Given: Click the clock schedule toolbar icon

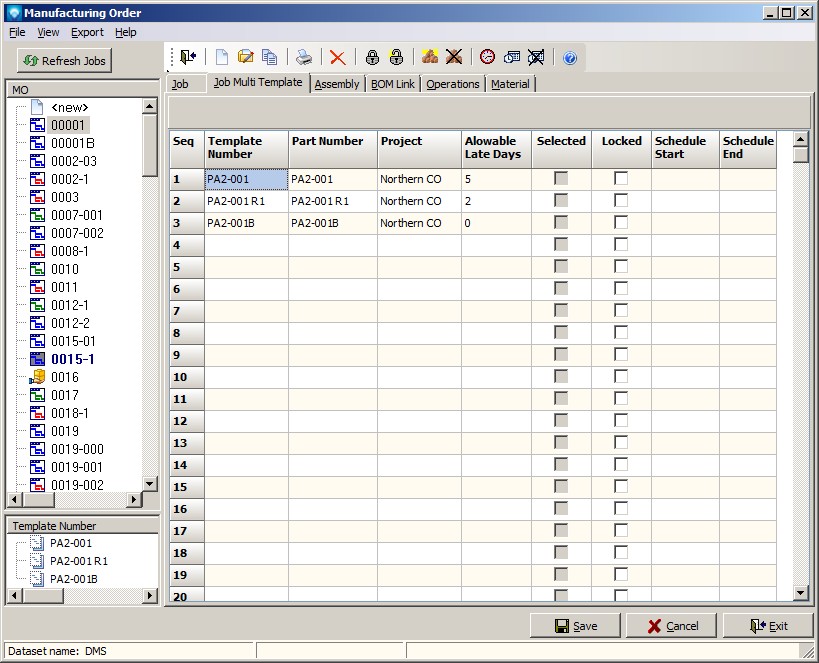Looking at the screenshot, I should [x=487, y=58].
